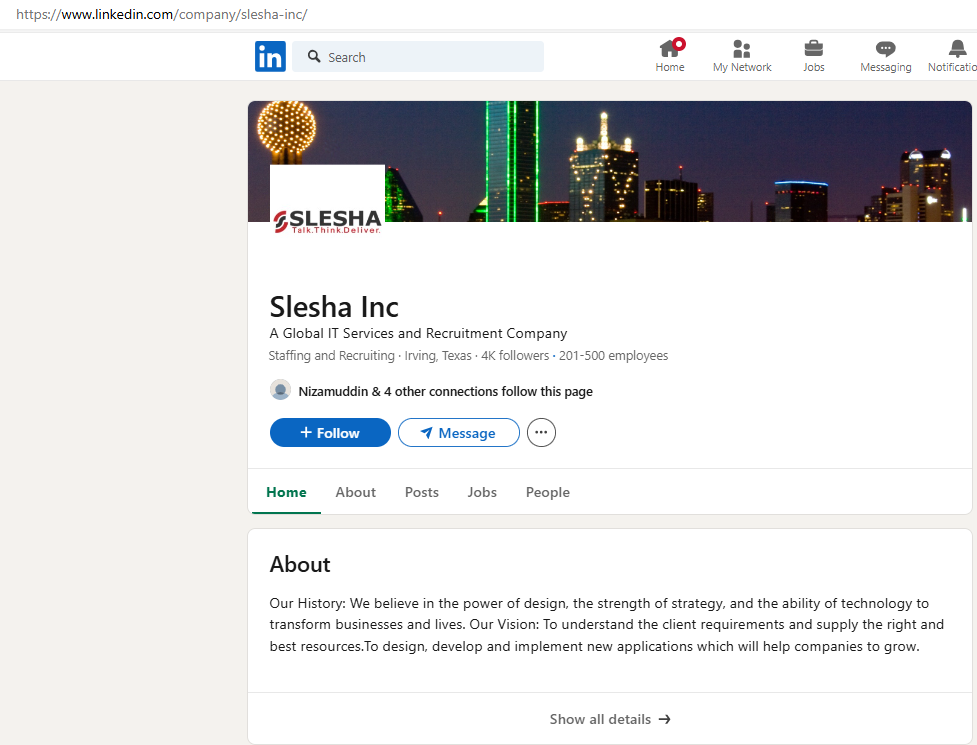977x745 pixels.
Task: Switch to the About tab
Action: tap(355, 492)
